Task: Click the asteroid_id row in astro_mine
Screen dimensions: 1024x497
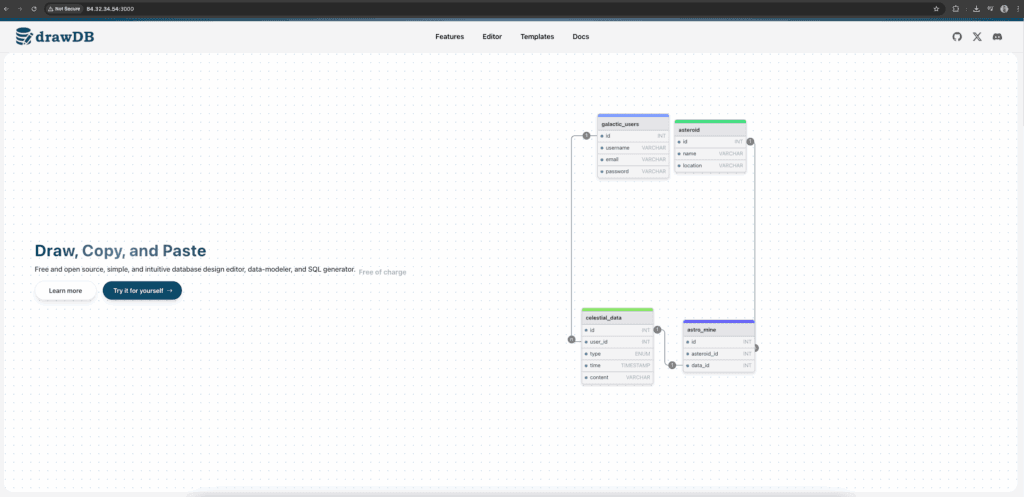Action: (719, 353)
